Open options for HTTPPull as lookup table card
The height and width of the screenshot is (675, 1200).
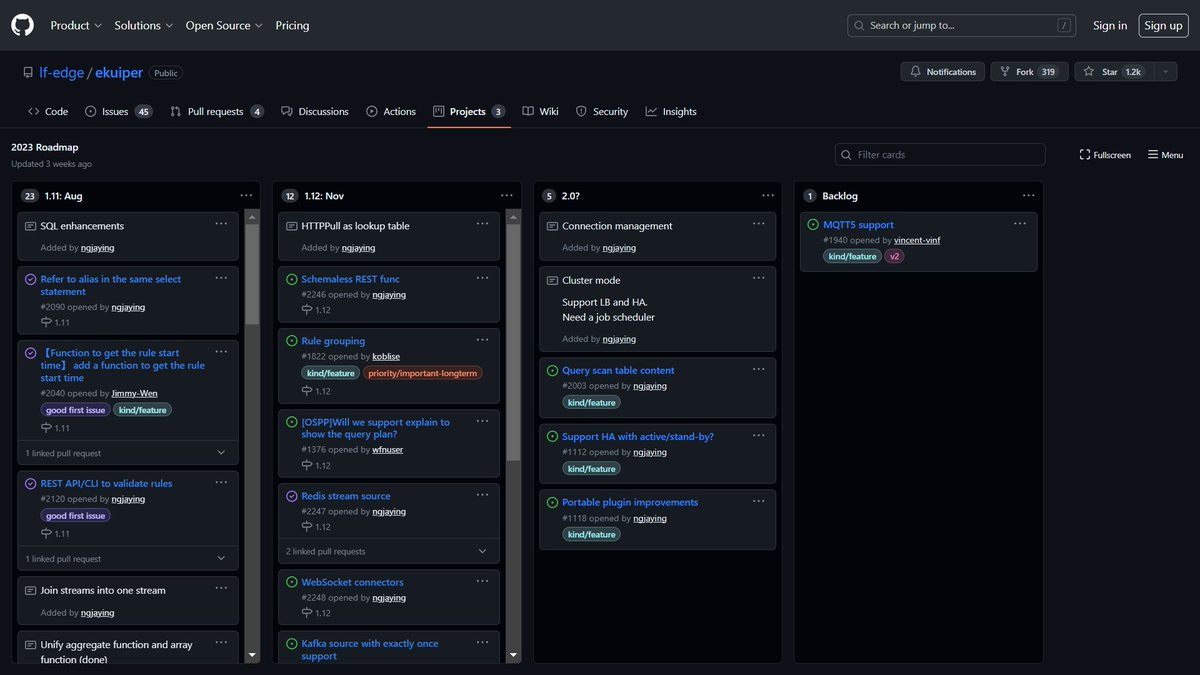click(482, 224)
